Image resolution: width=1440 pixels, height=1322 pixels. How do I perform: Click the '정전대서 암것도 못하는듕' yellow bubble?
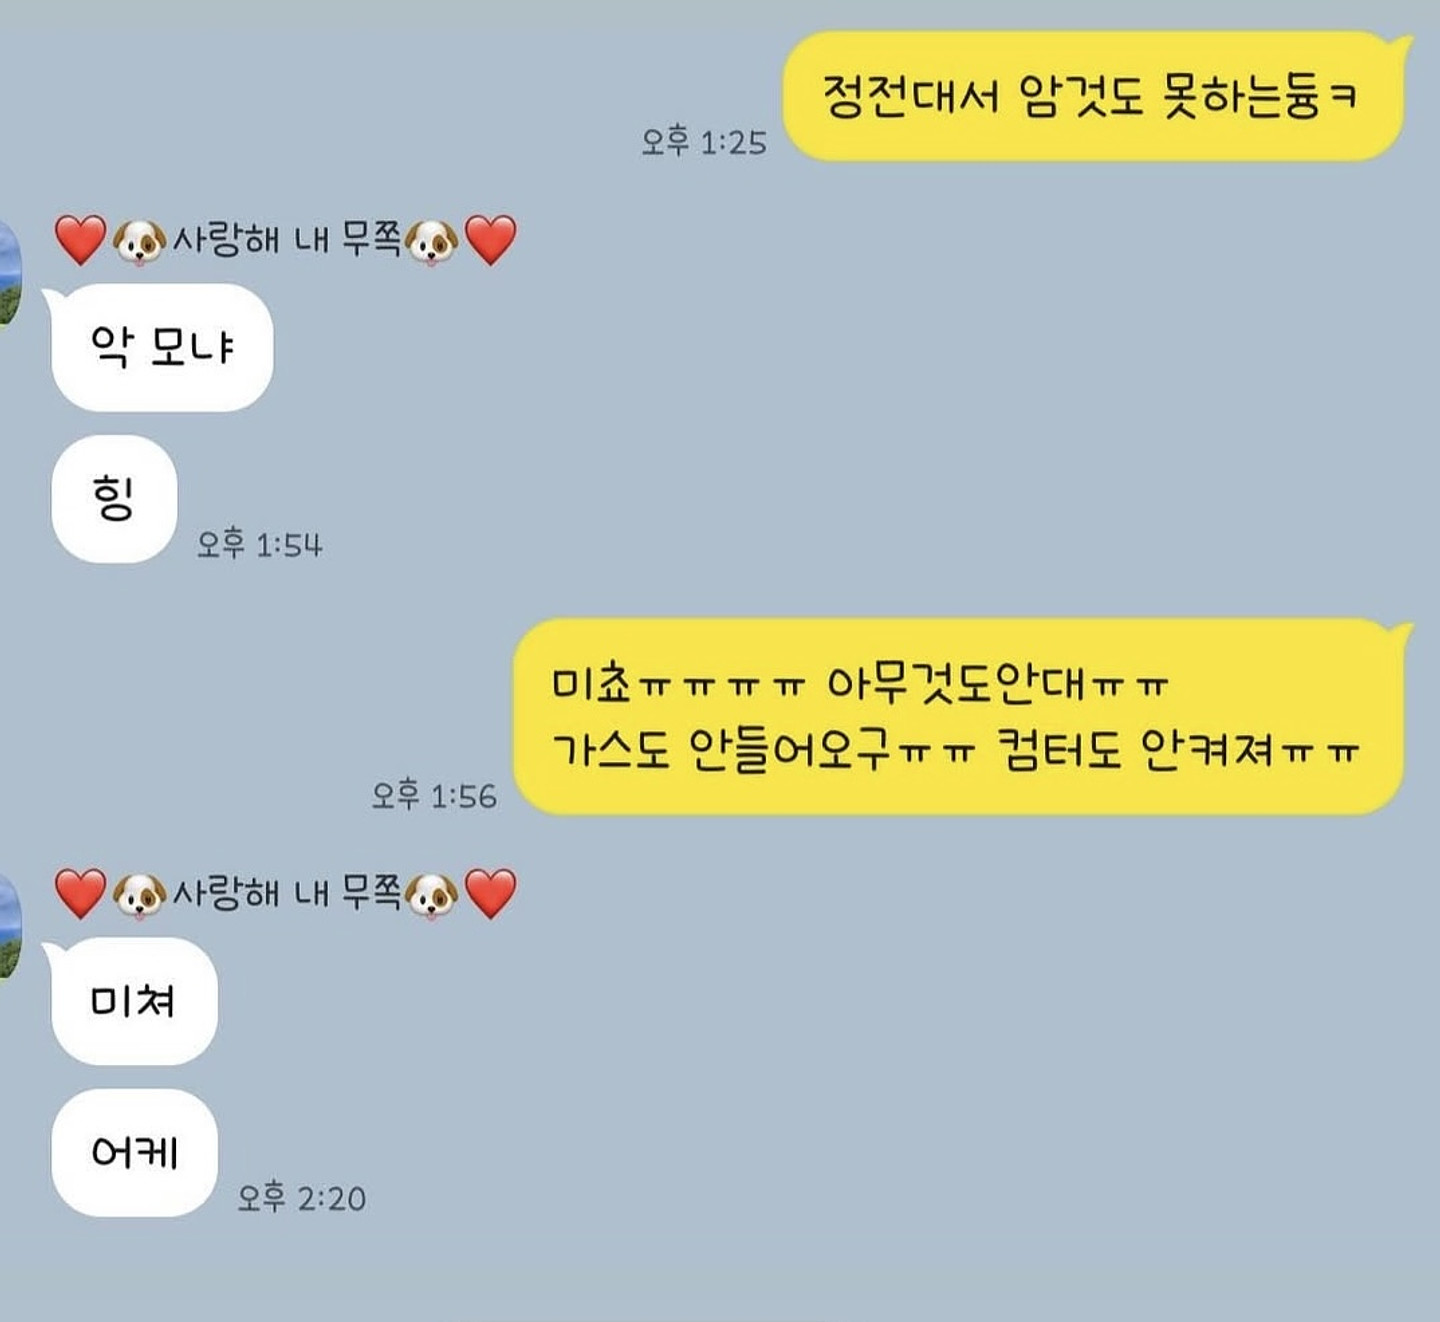[1097, 96]
